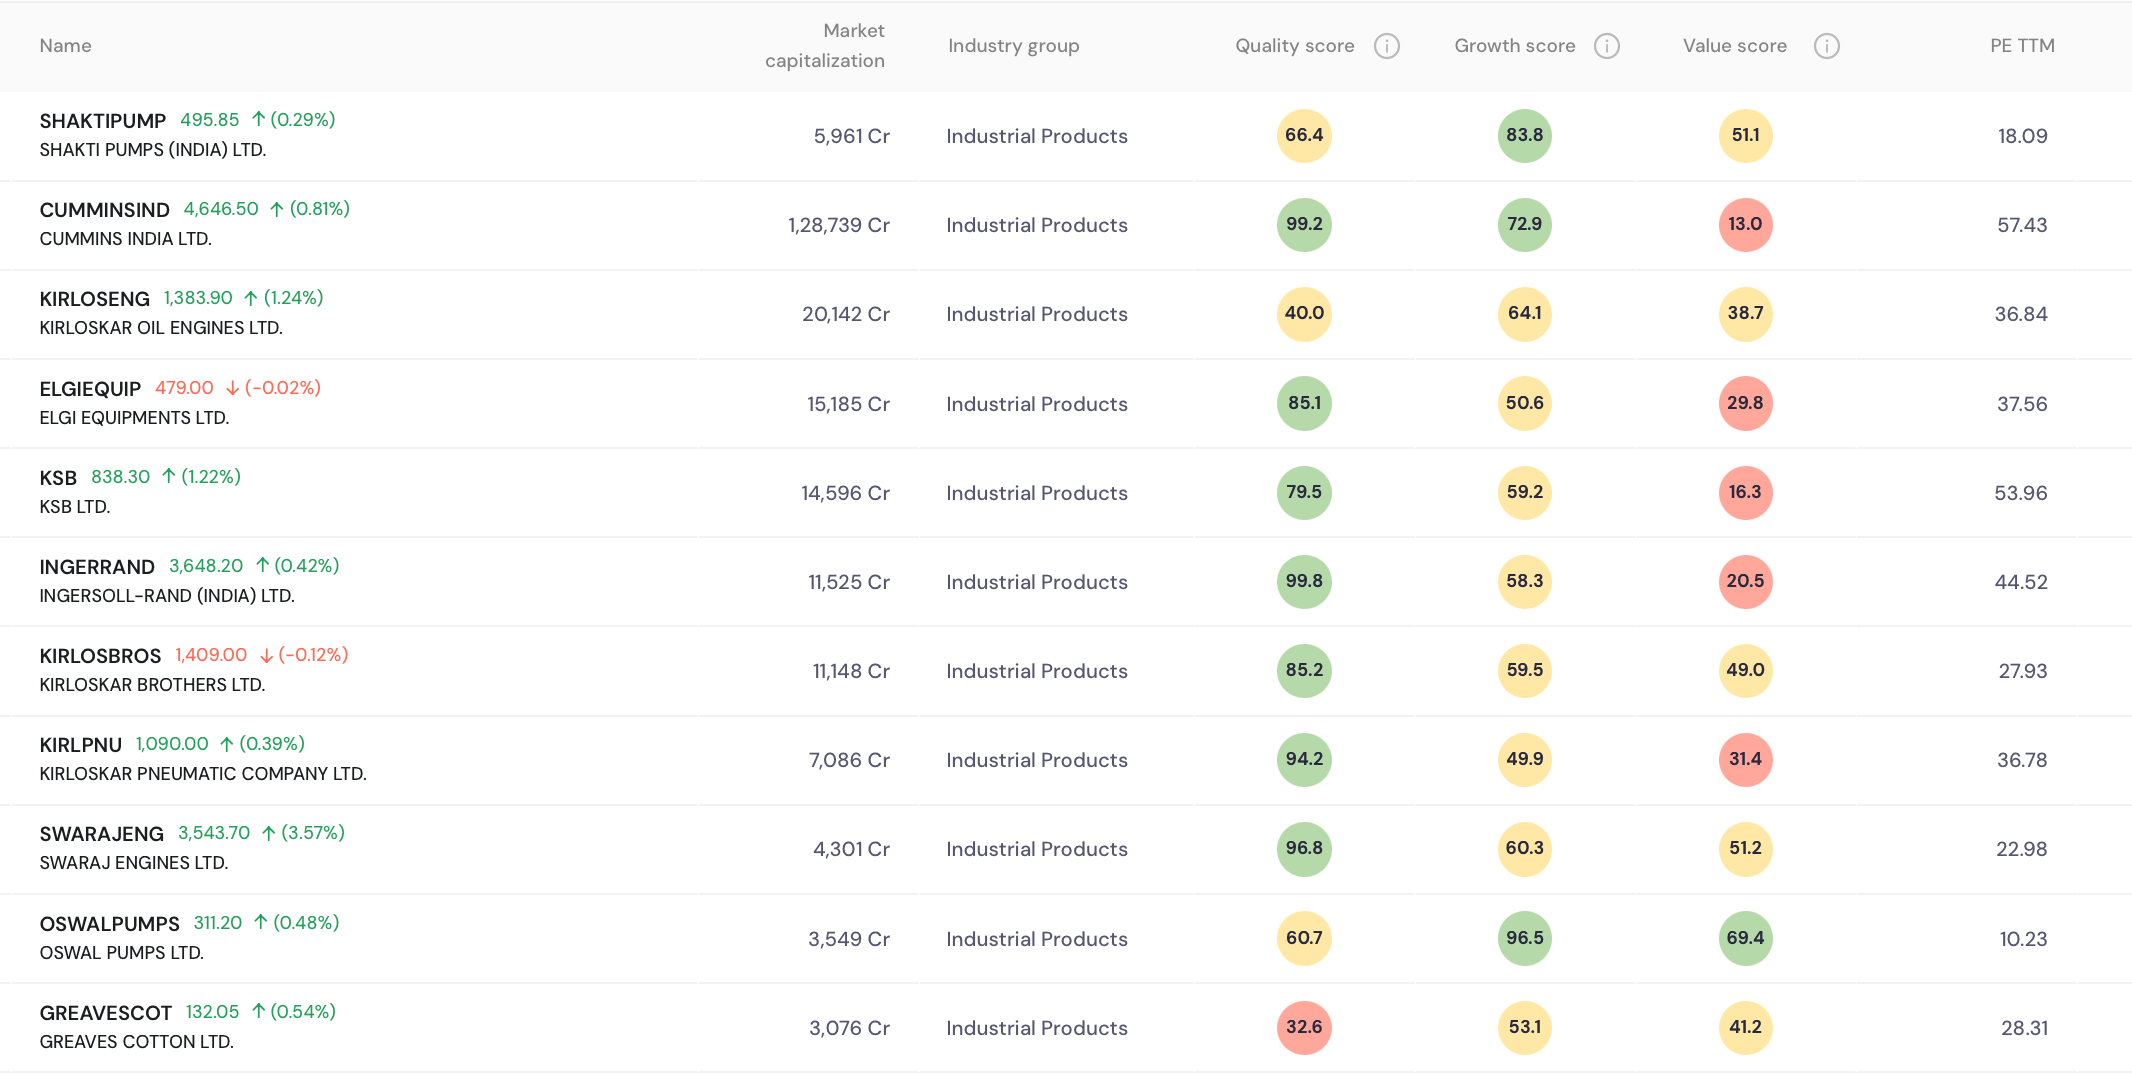Screen dimensions: 2132x1078
Task: Click KIRLOSKAR PNEUMATIC COMPANY LTD. name
Action: coord(203,774)
